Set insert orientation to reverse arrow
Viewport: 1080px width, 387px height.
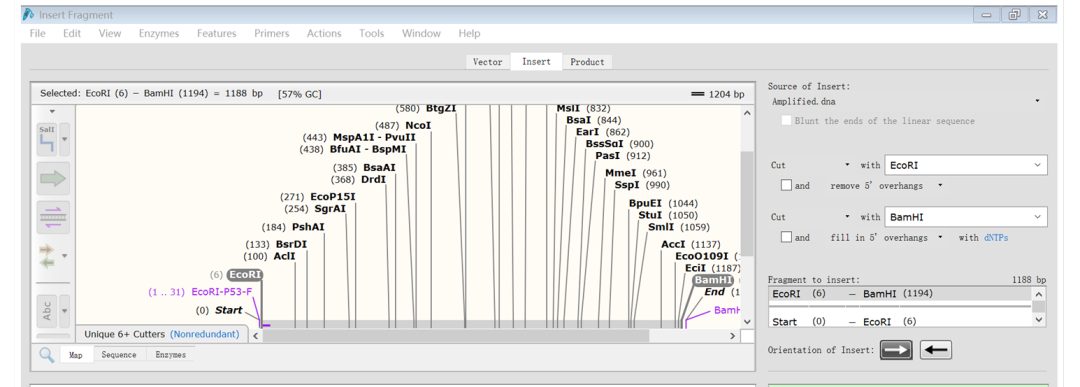click(x=935, y=350)
